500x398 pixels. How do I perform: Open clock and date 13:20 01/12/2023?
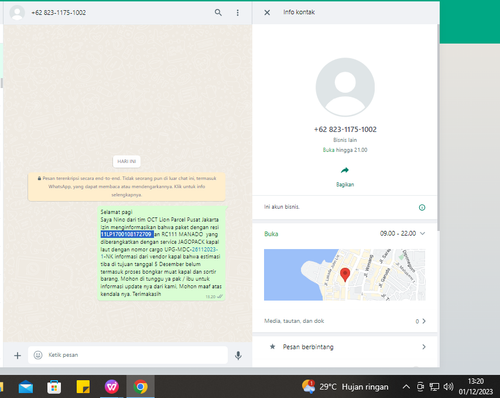tap(476, 387)
